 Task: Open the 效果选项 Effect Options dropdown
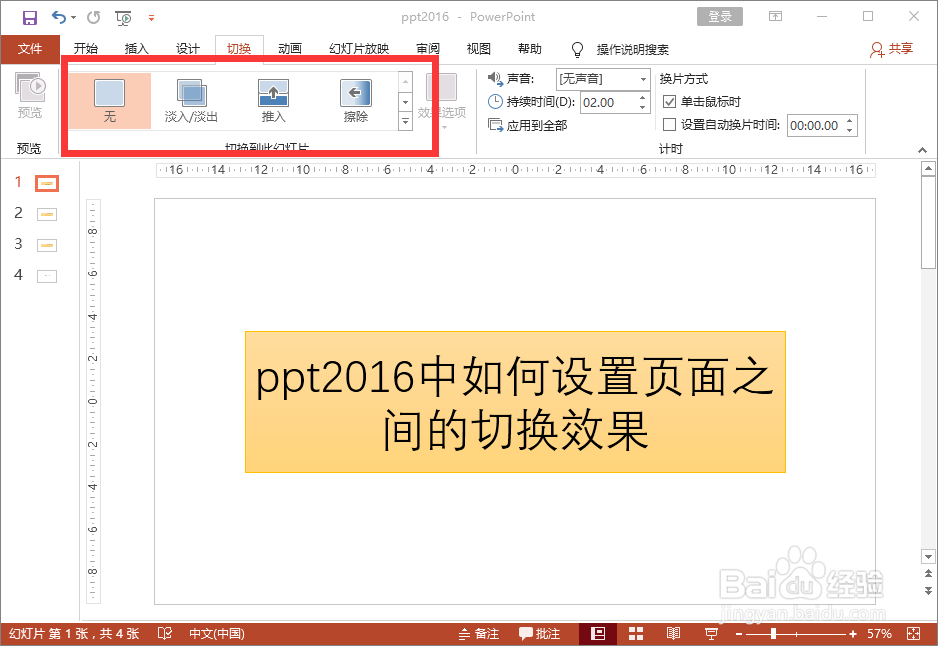[441, 100]
